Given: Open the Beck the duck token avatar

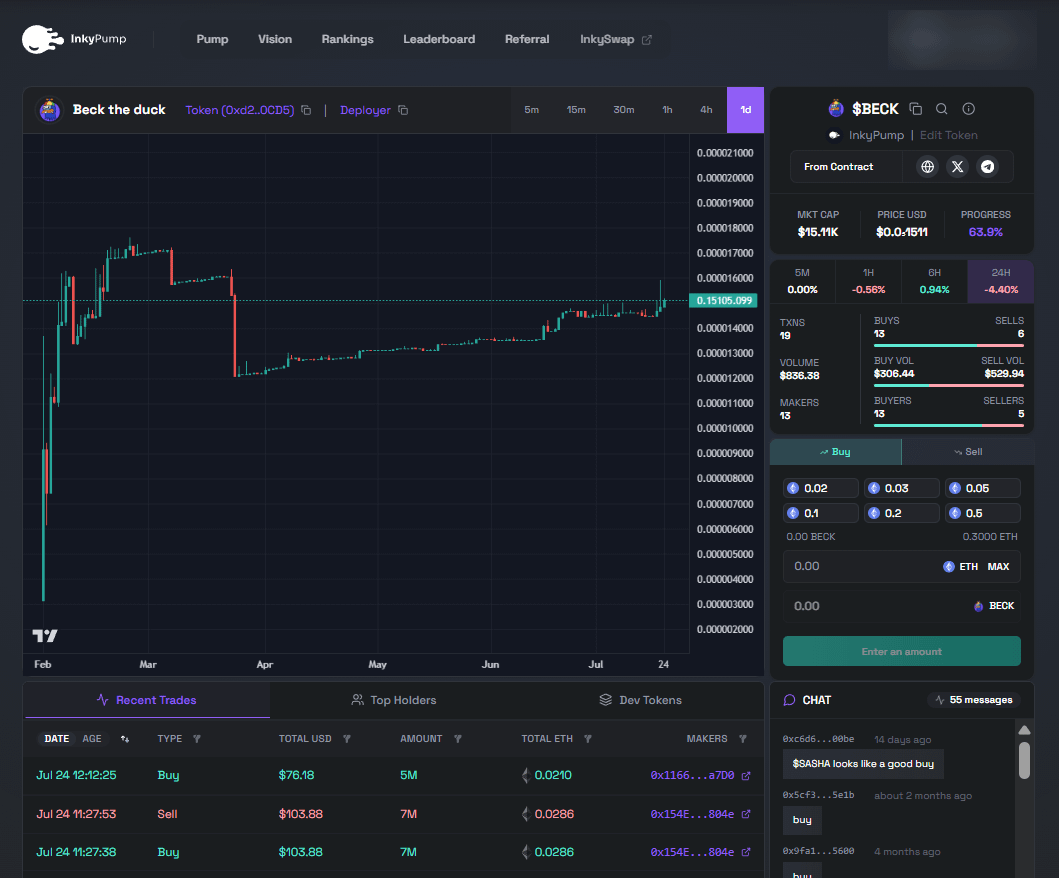Looking at the screenshot, I should [49, 110].
